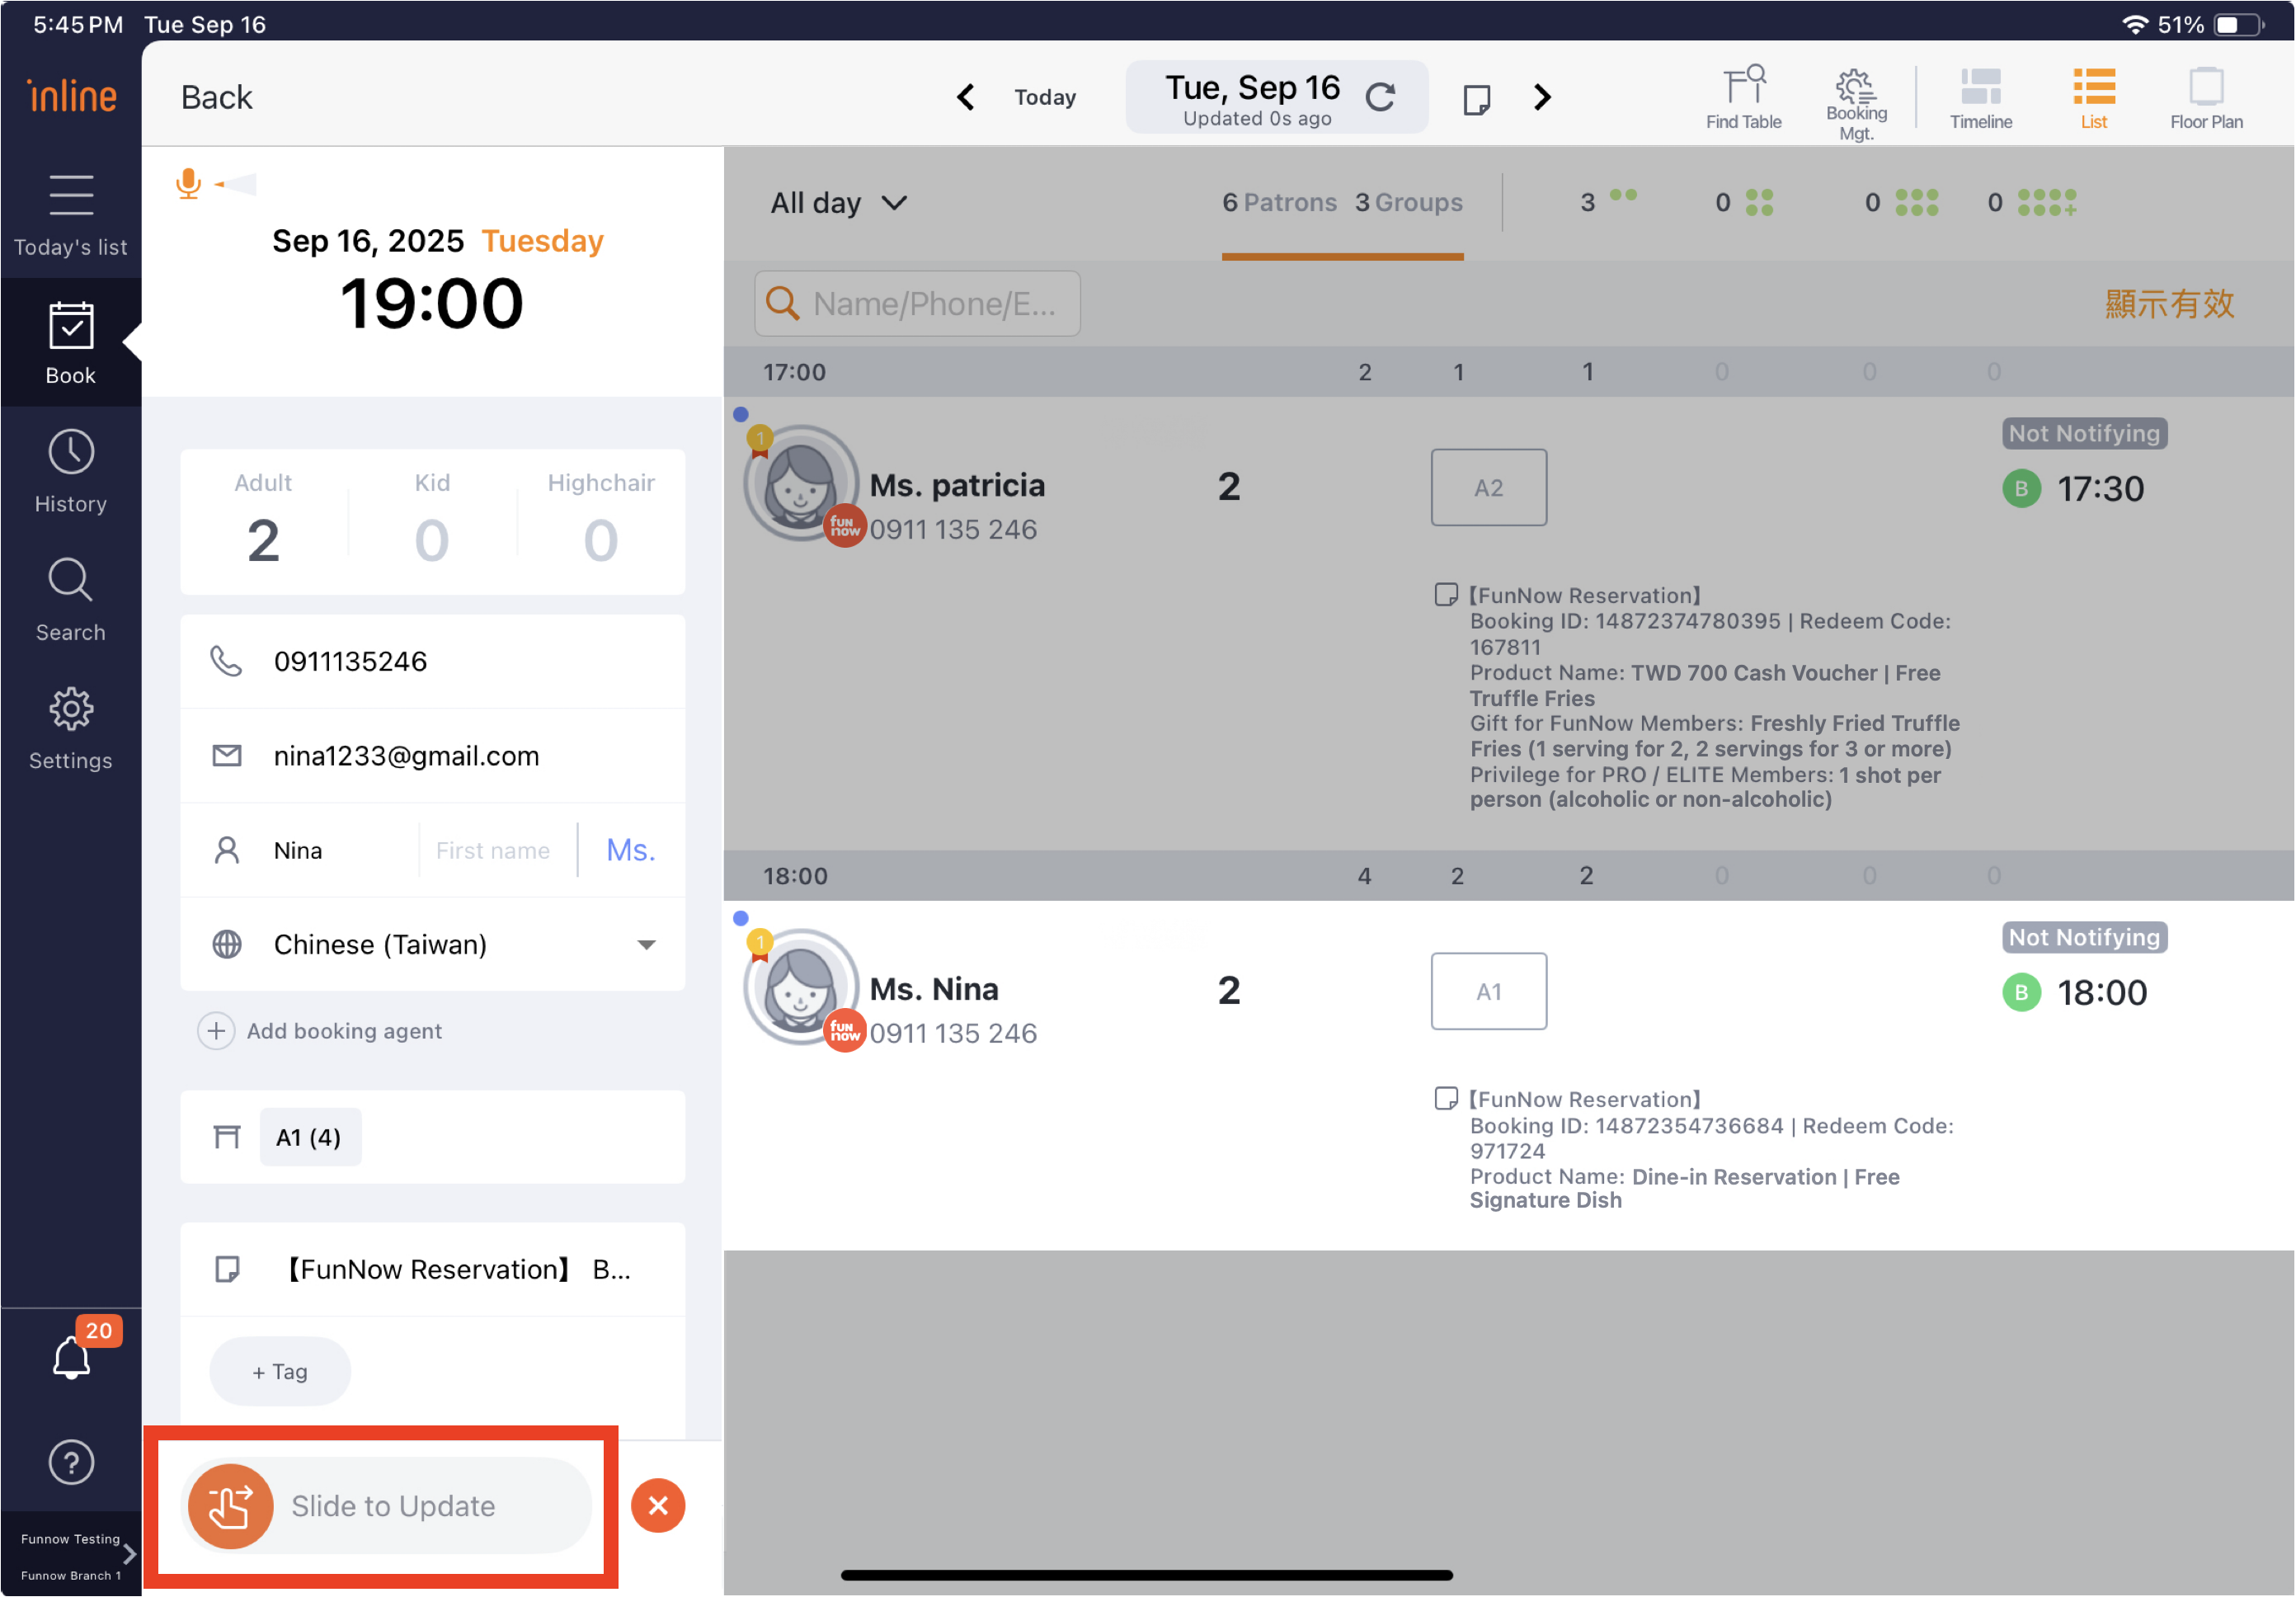Refresh the Tue, Sep 16 date

1380,97
